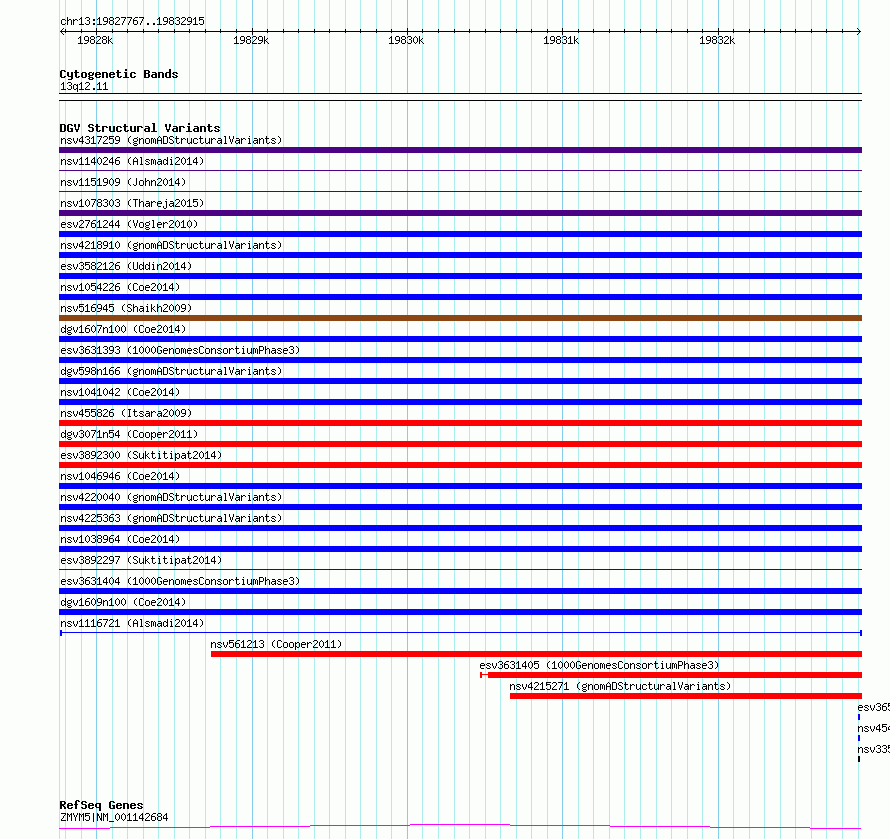Click the 19831k ruler marker
890x839 pixels.
pos(561,40)
